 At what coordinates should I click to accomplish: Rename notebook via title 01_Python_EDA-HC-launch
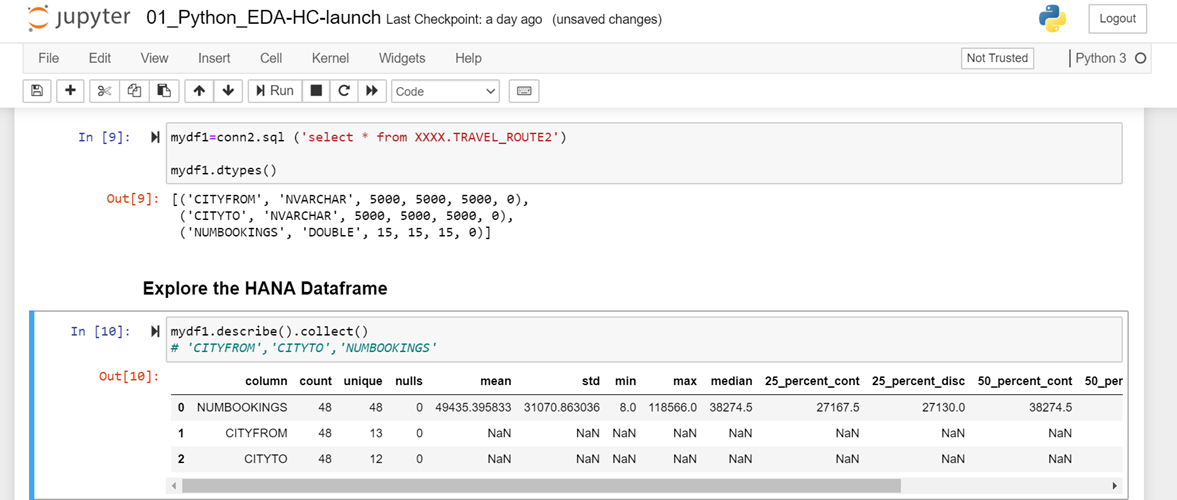click(263, 19)
